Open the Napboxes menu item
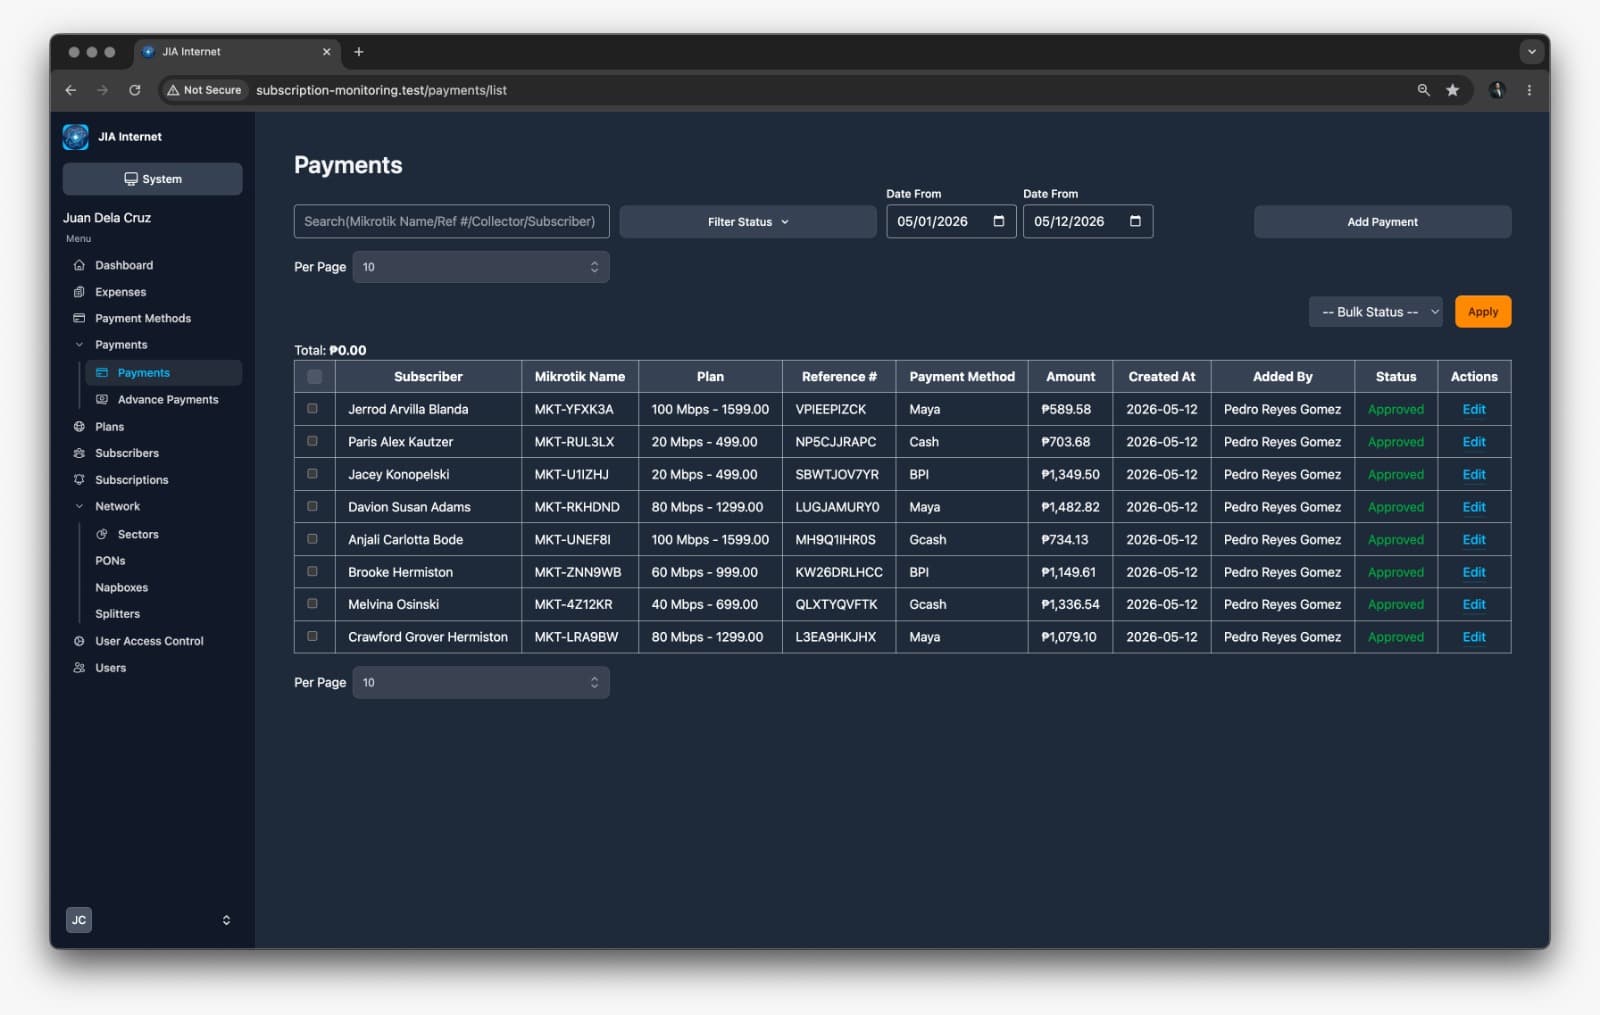Screen dimensions: 1600x1015 [122, 588]
